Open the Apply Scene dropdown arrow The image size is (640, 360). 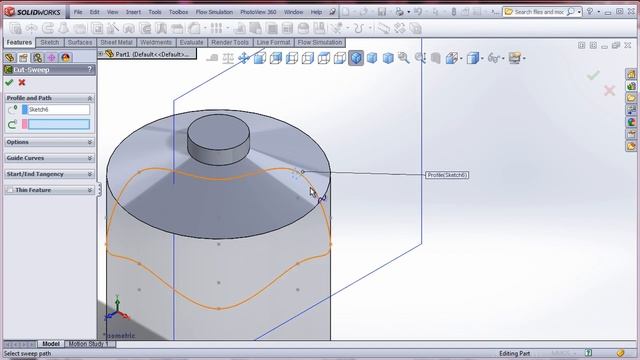(x=524, y=58)
